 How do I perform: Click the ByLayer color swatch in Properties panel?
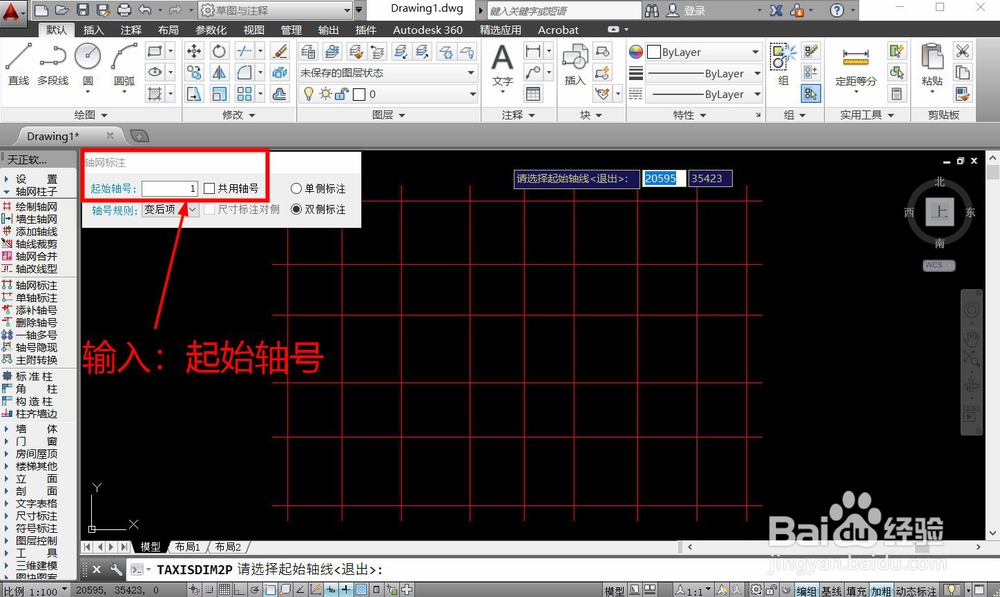[654, 52]
